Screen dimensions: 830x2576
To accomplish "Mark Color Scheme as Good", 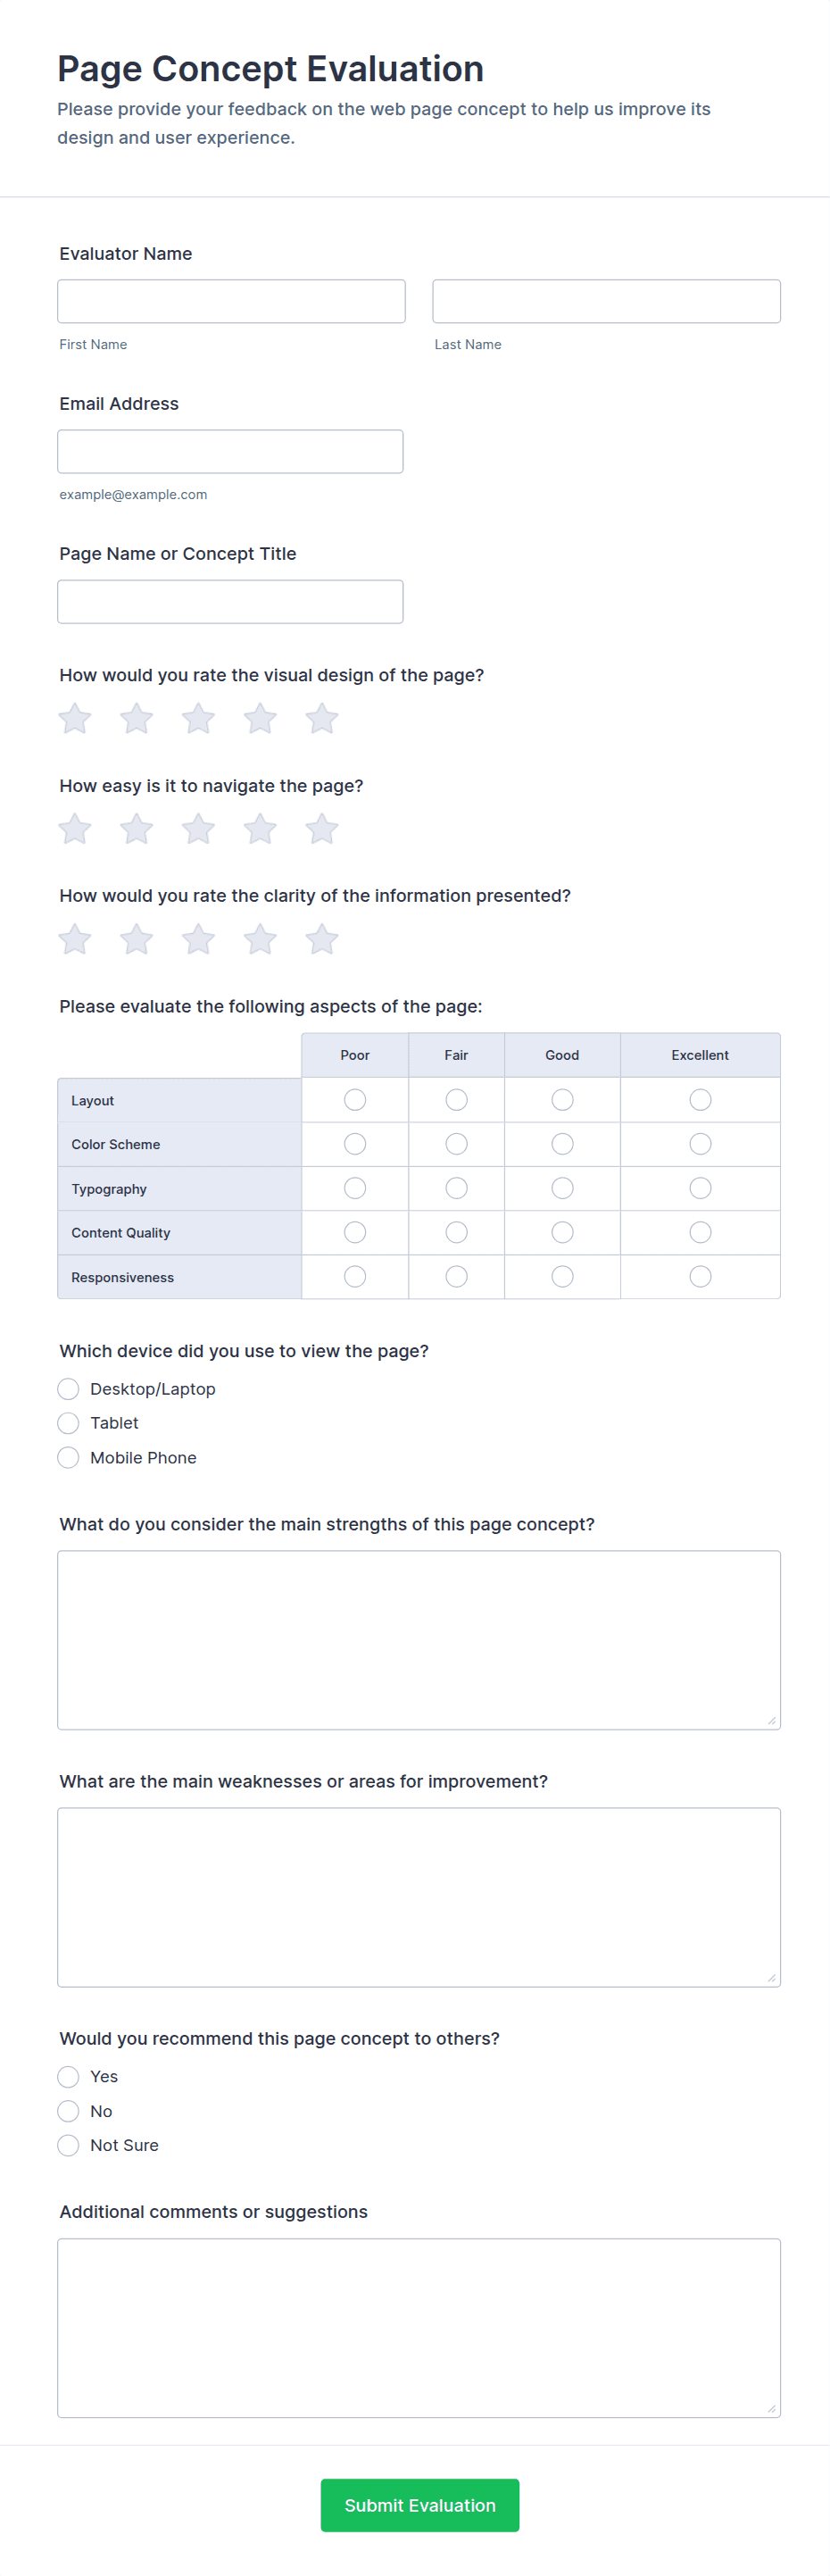I will [562, 1144].
